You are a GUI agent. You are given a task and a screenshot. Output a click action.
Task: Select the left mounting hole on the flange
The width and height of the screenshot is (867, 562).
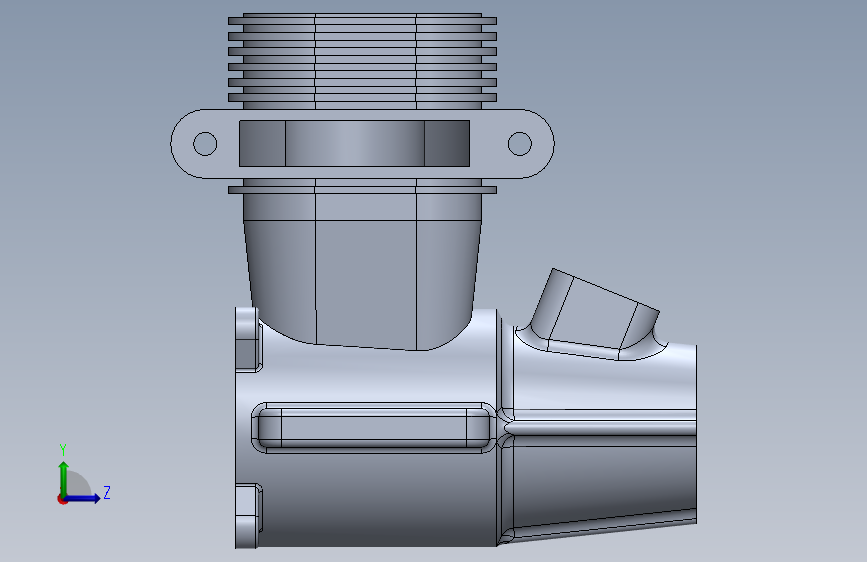(205, 144)
